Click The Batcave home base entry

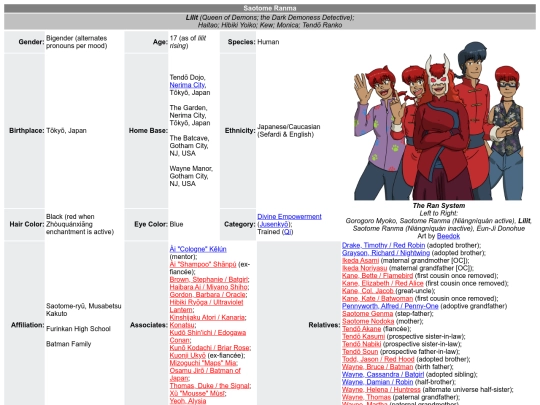tap(189, 145)
